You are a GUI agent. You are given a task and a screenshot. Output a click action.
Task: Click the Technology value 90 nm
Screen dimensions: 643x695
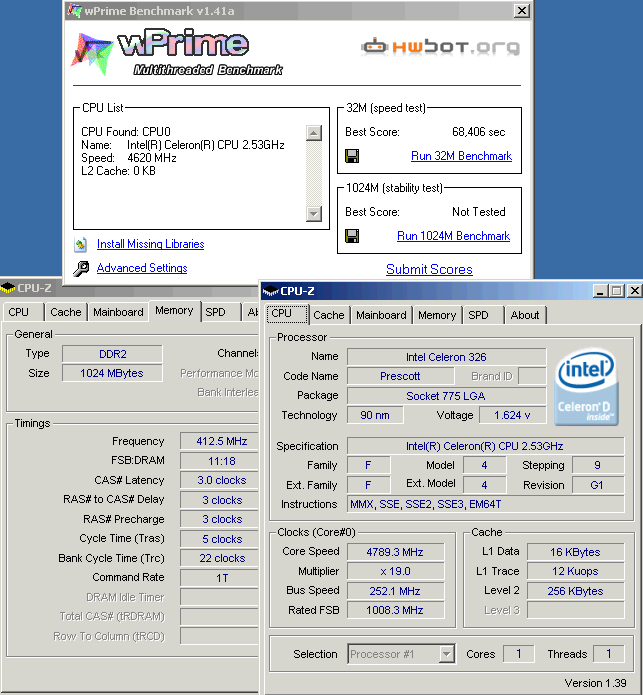click(x=375, y=415)
